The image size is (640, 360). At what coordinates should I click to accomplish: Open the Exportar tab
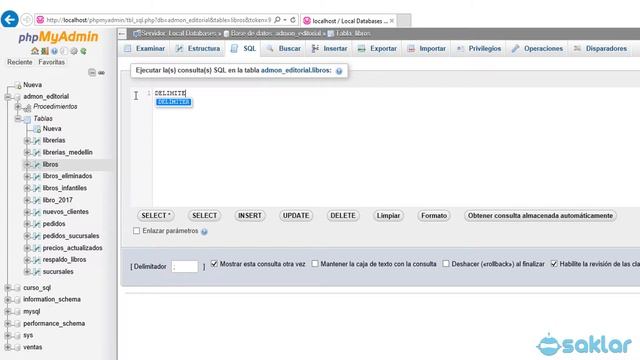[377, 49]
